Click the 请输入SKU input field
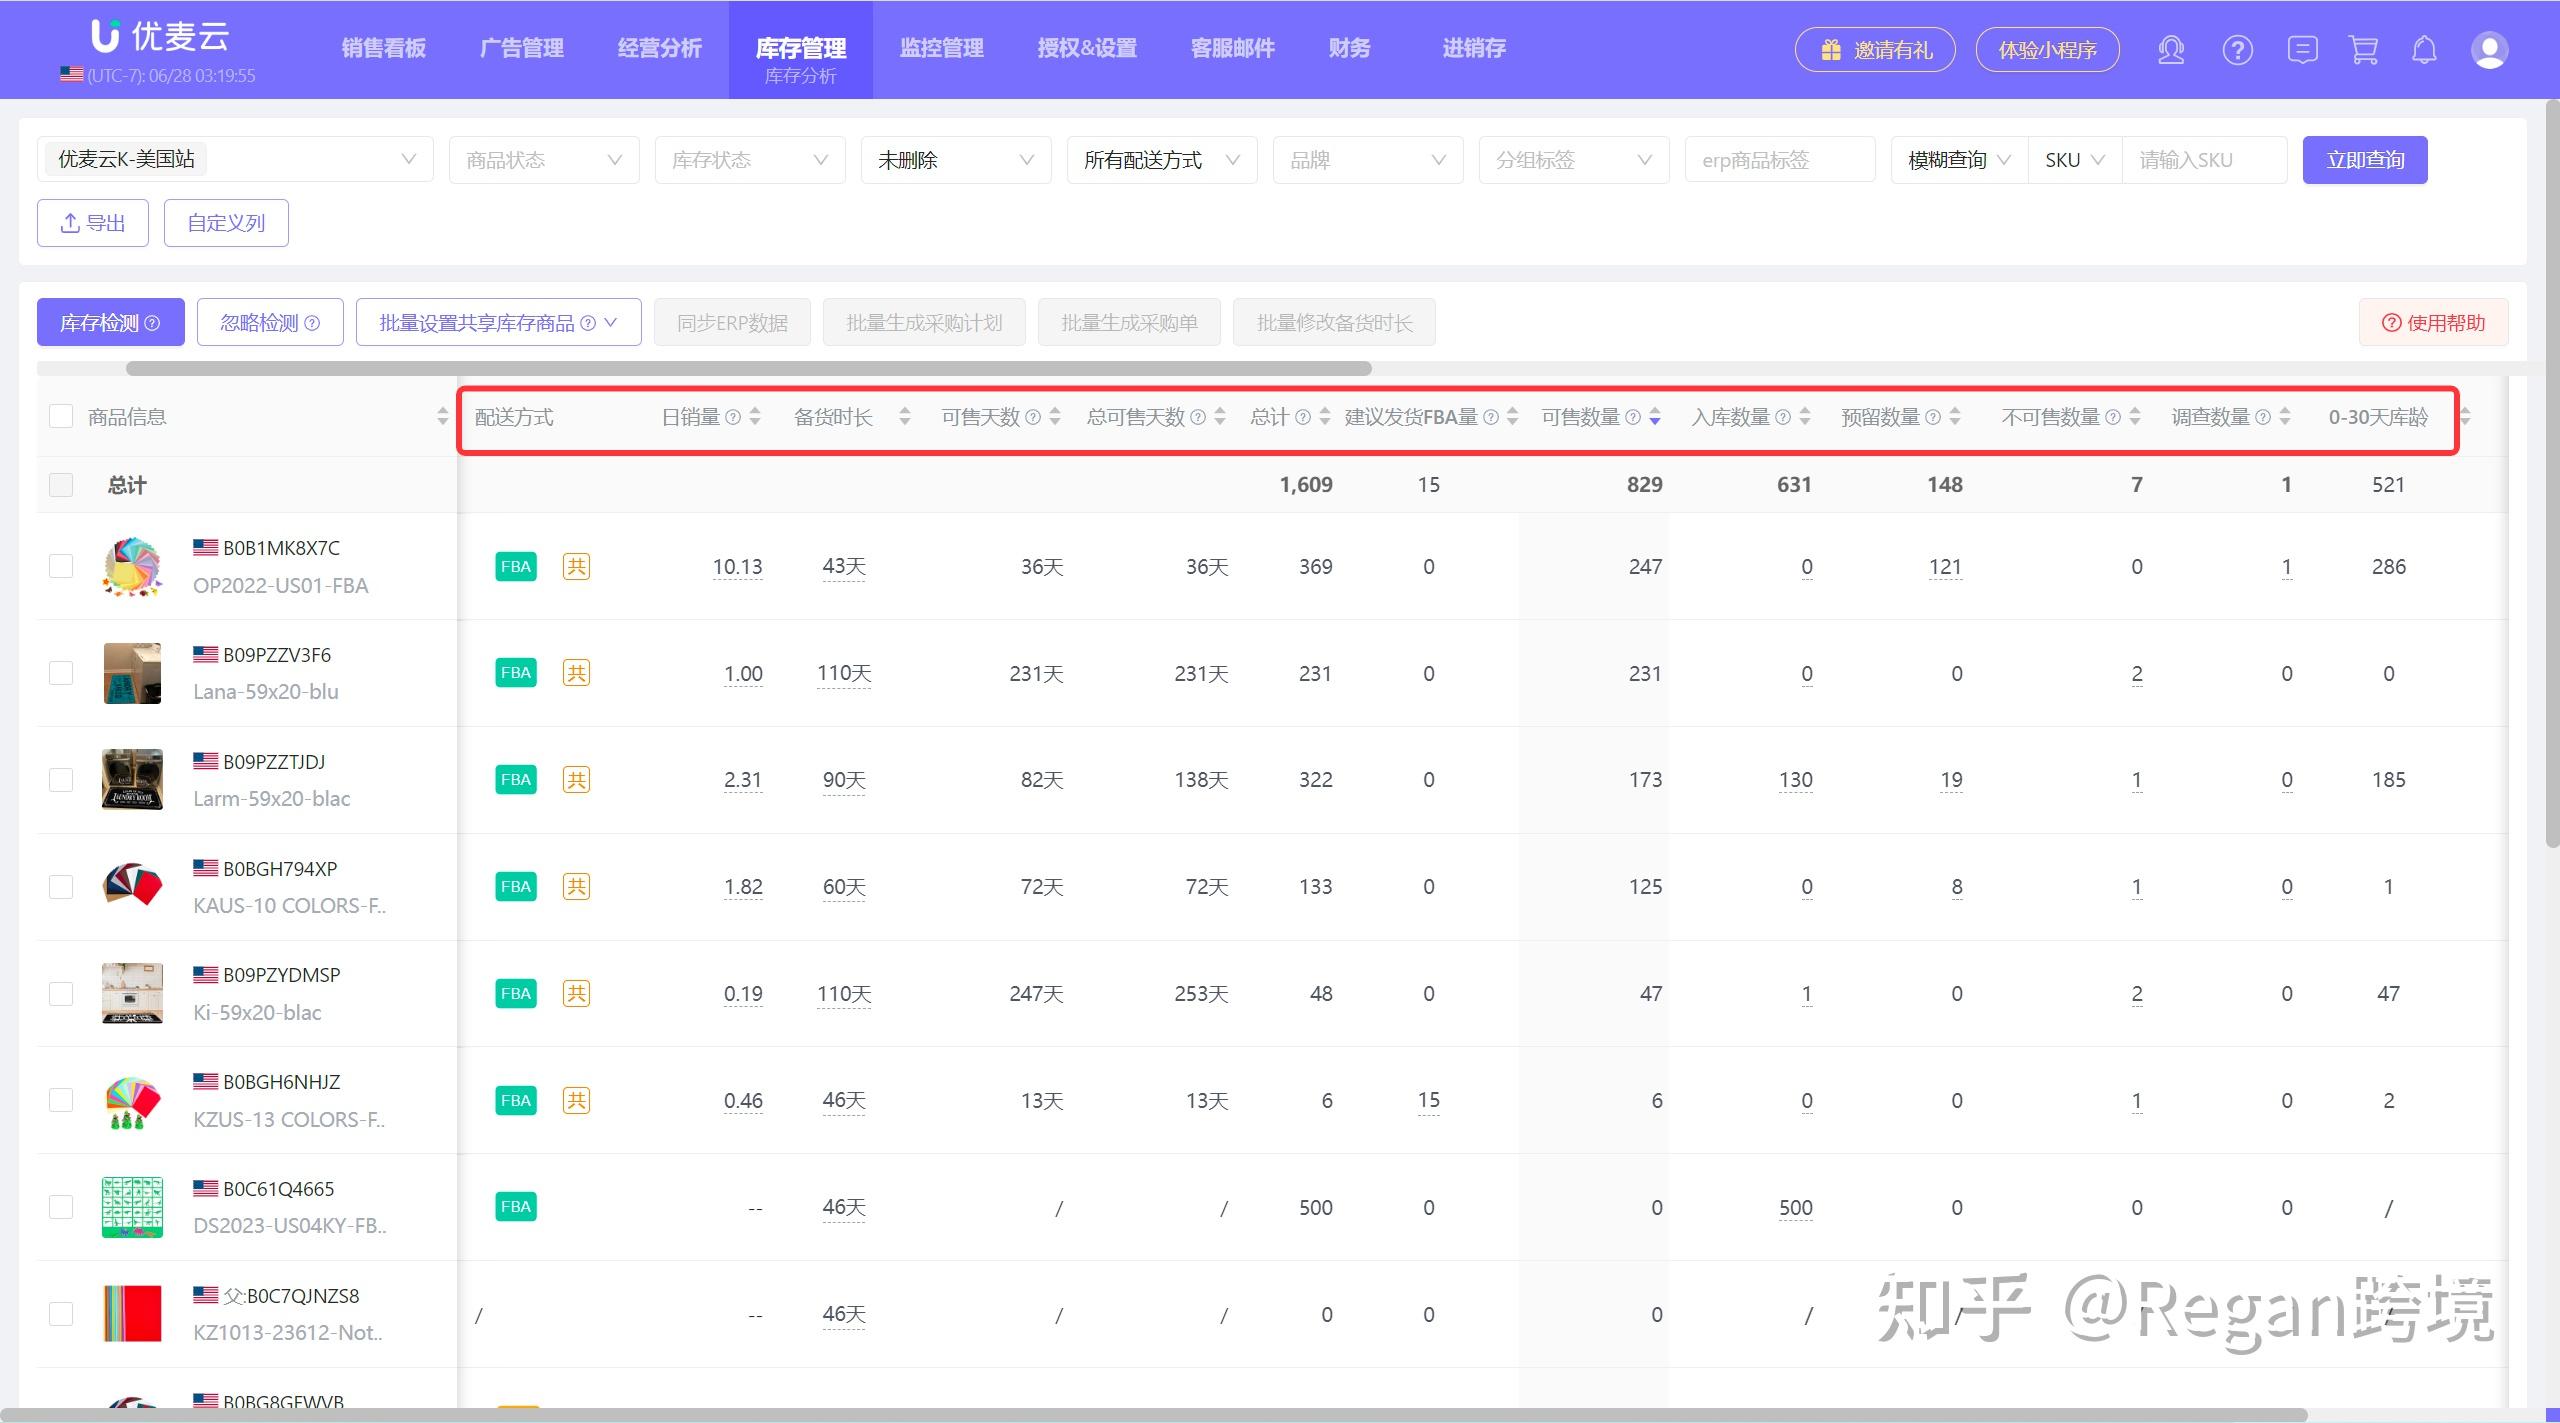Image resolution: width=2560 pixels, height=1423 pixels. (2203, 160)
